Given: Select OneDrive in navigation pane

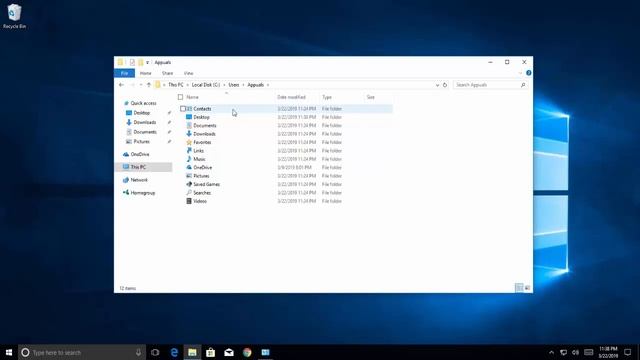Looking at the screenshot, I should pyautogui.click(x=136, y=154).
